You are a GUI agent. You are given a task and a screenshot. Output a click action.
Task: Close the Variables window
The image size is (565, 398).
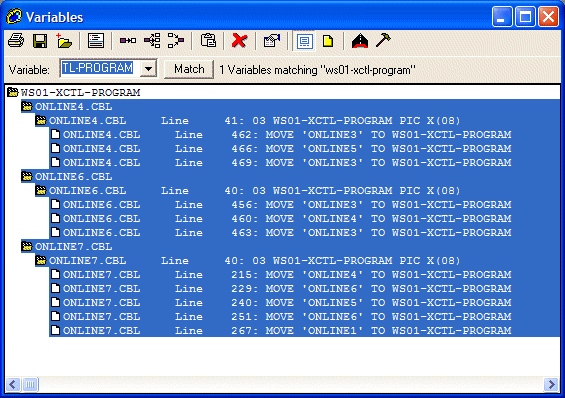548,17
